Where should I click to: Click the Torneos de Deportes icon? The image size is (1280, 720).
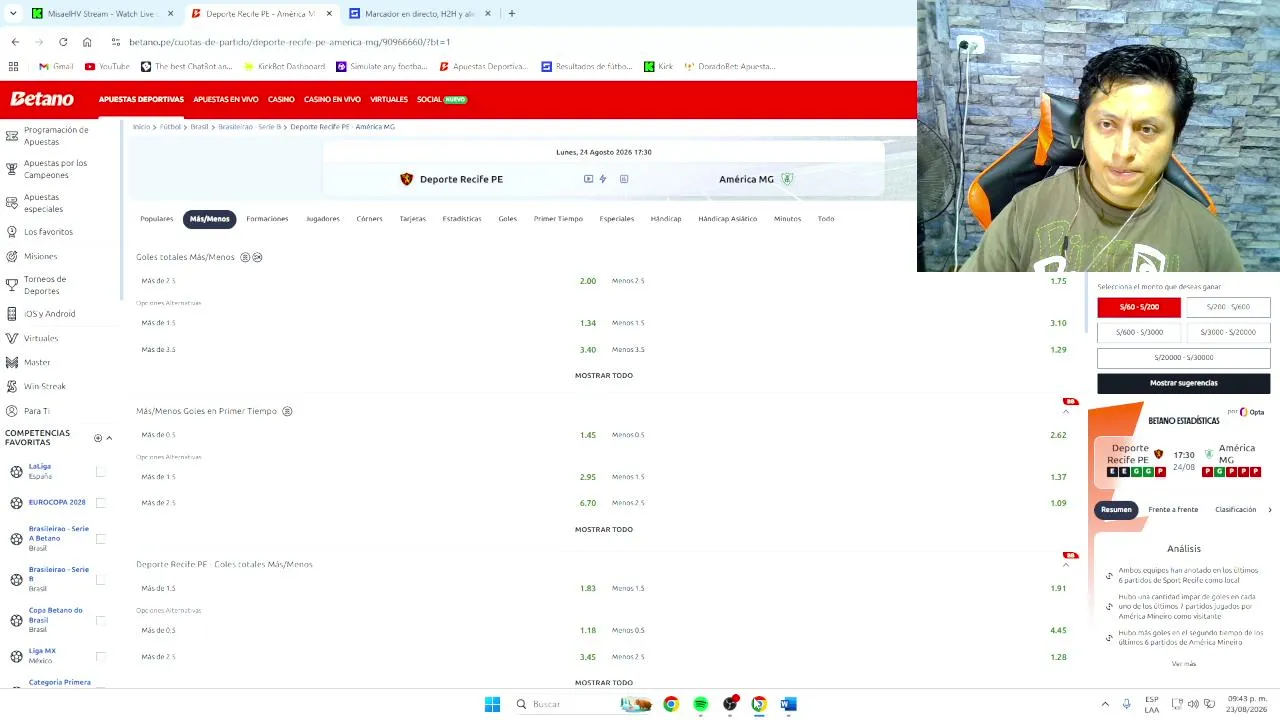tap(13, 285)
